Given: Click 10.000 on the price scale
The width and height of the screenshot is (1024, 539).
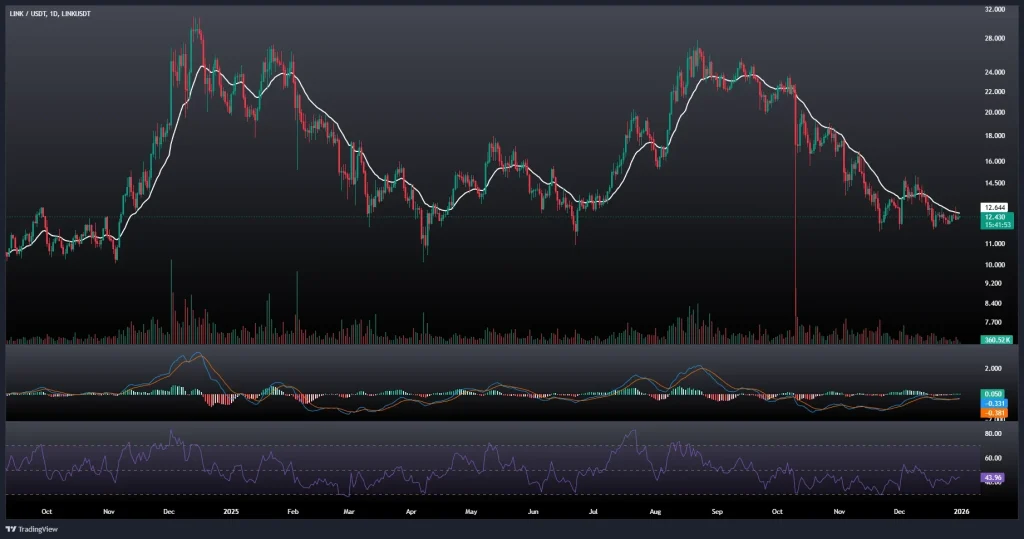Looking at the screenshot, I should click(994, 265).
